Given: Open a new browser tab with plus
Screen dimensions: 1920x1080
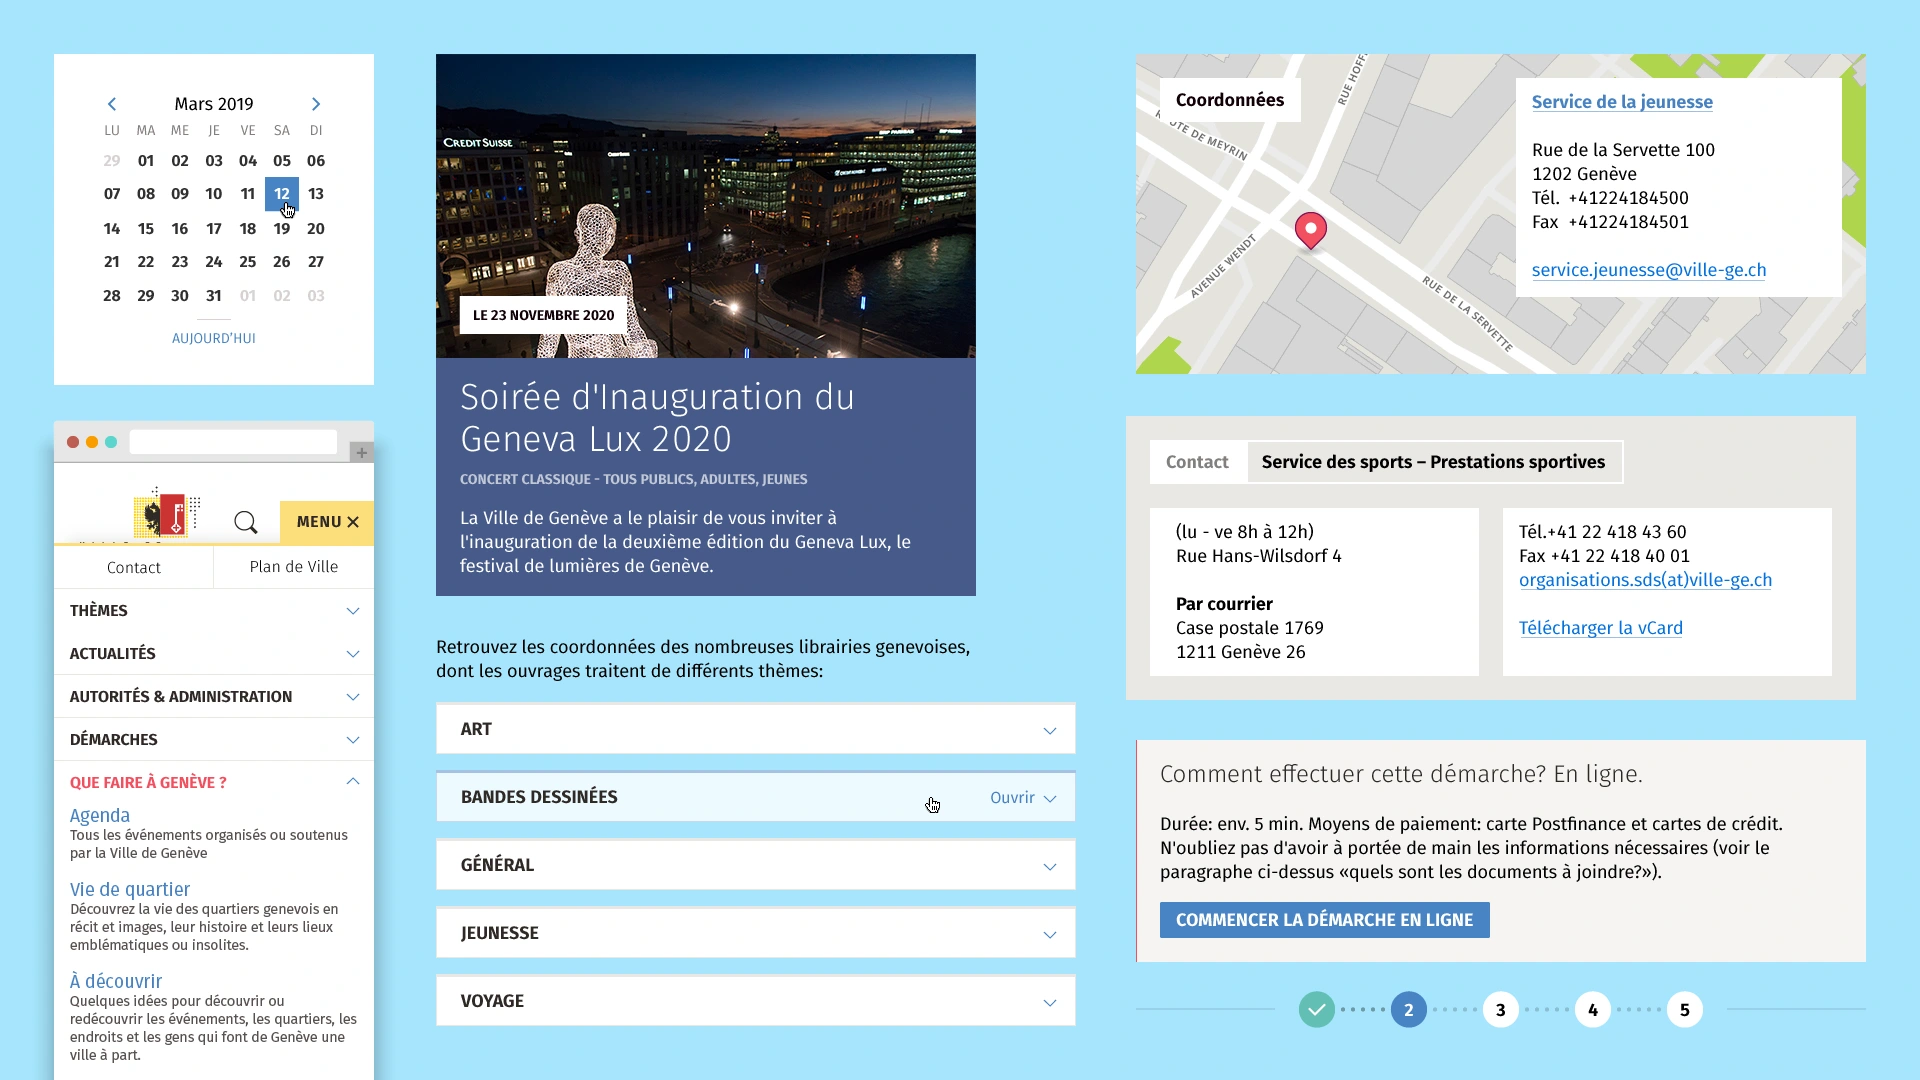Looking at the screenshot, I should (362, 452).
